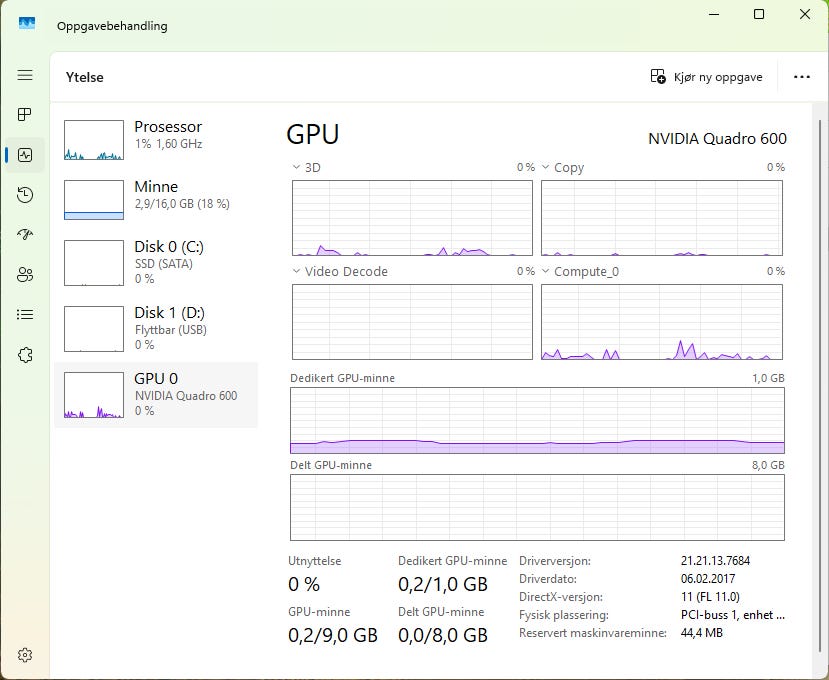Open the Compute_0 graph dropdown
The height and width of the screenshot is (680, 829).
(546, 271)
